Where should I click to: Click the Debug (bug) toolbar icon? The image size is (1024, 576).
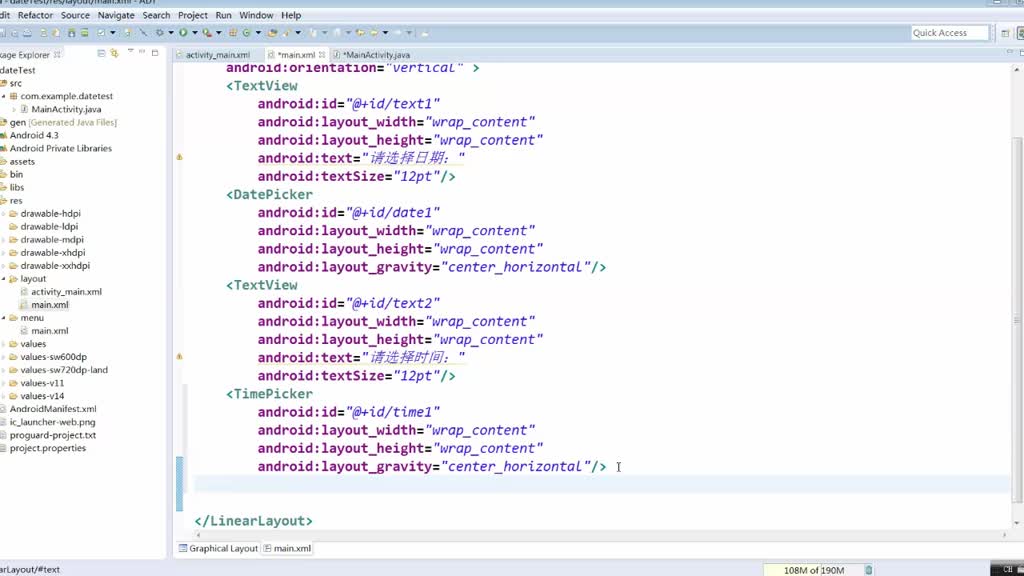point(159,33)
